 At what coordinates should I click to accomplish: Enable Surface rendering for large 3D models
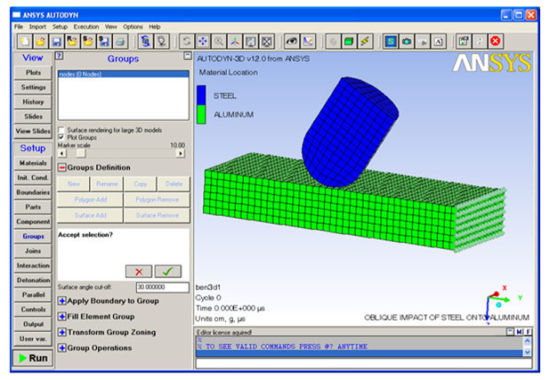pyautogui.click(x=61, y=130)
